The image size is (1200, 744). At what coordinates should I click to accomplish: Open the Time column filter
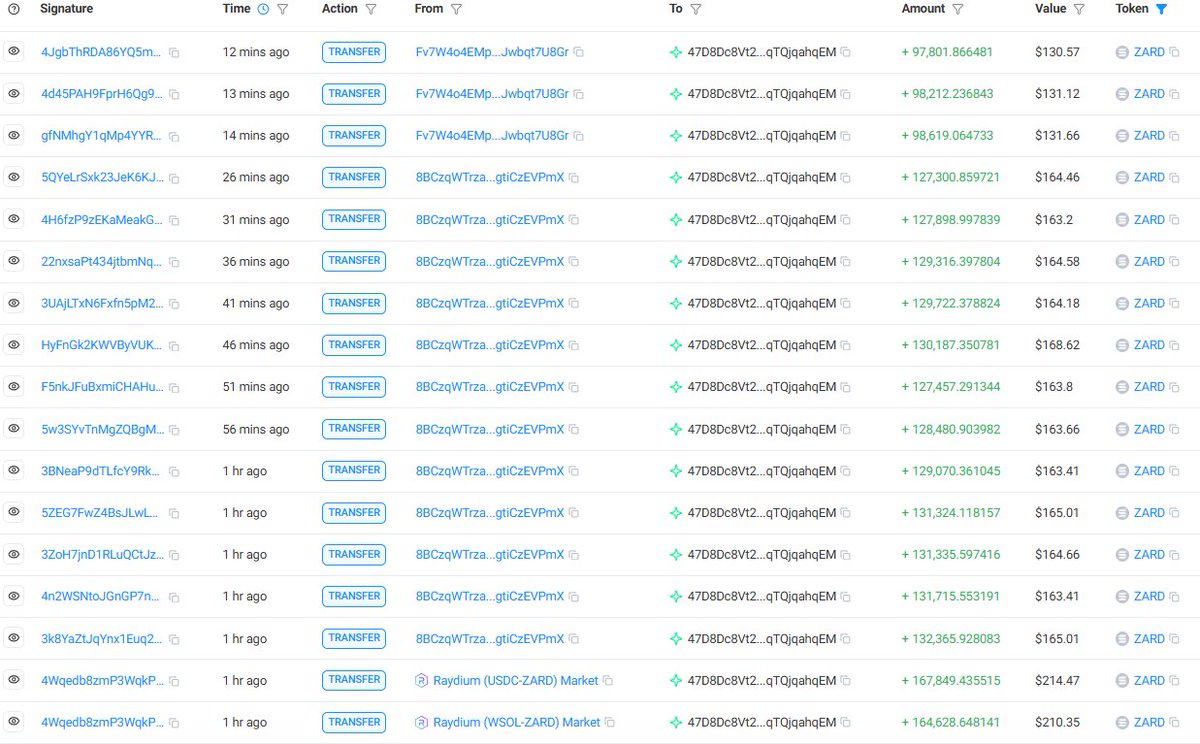click(282, 9)
